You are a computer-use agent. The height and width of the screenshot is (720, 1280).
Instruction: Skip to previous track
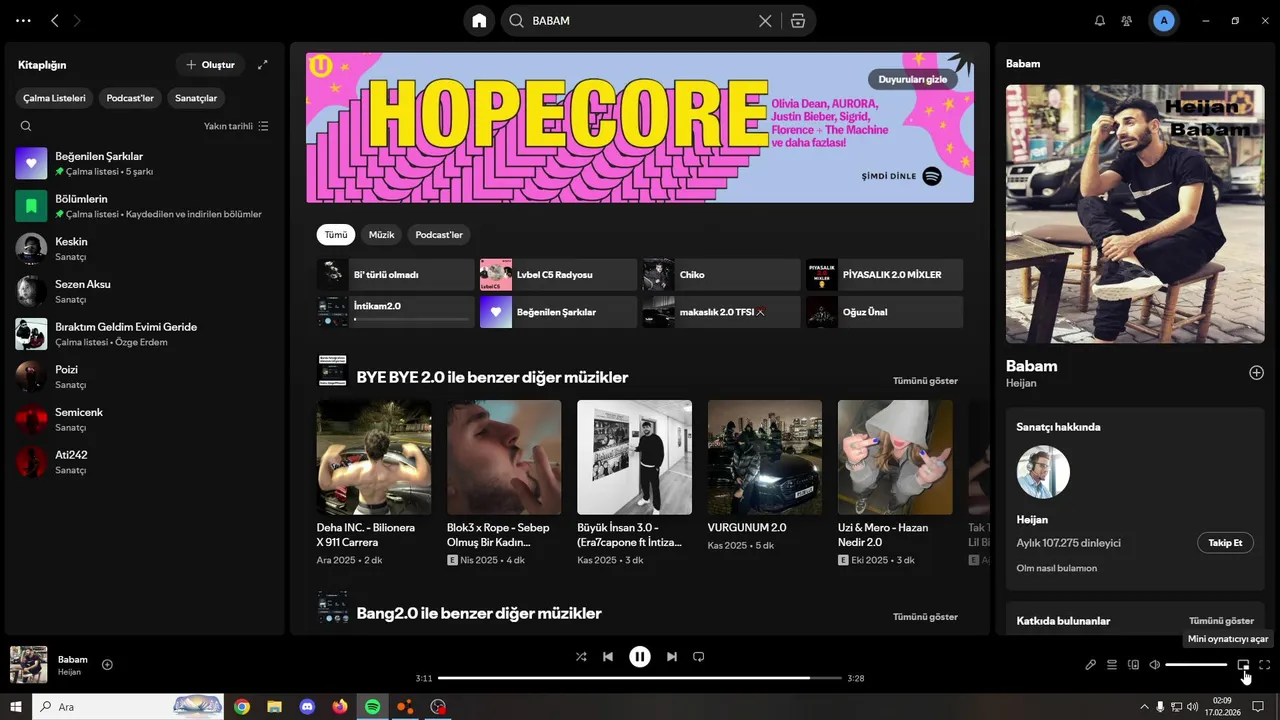[608, 657]
